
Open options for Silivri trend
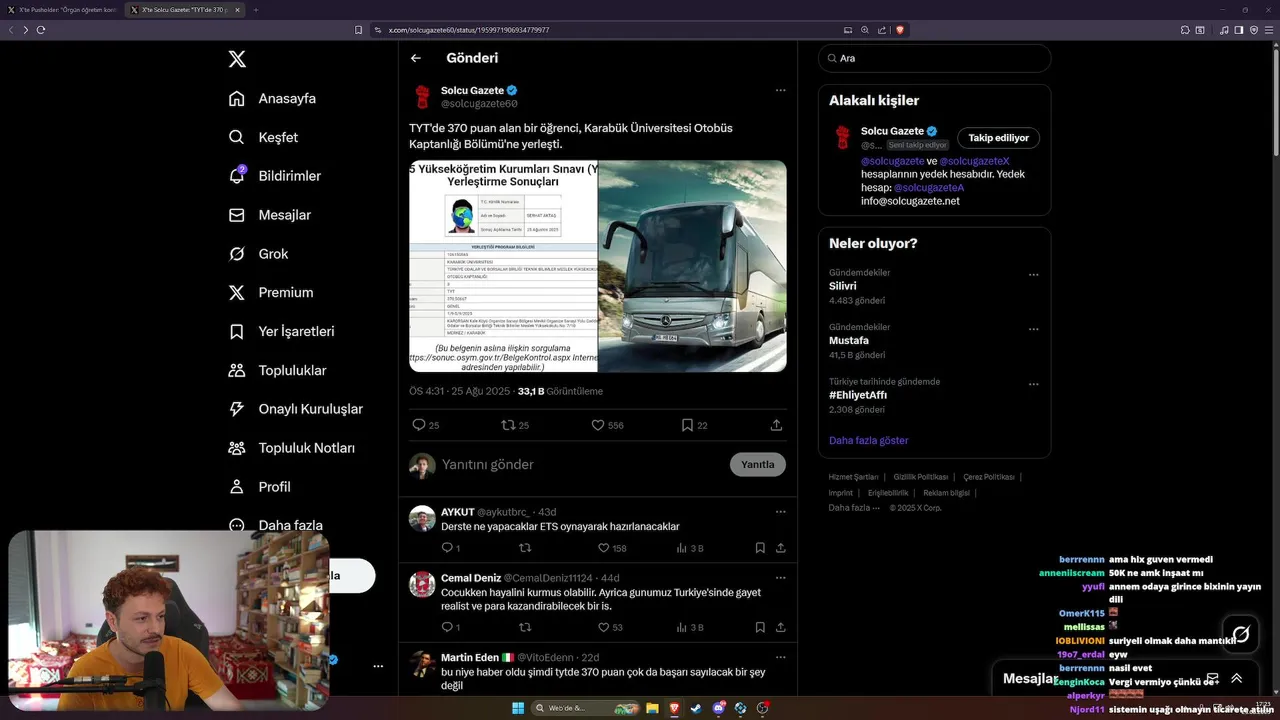(x=1033, y=275)
